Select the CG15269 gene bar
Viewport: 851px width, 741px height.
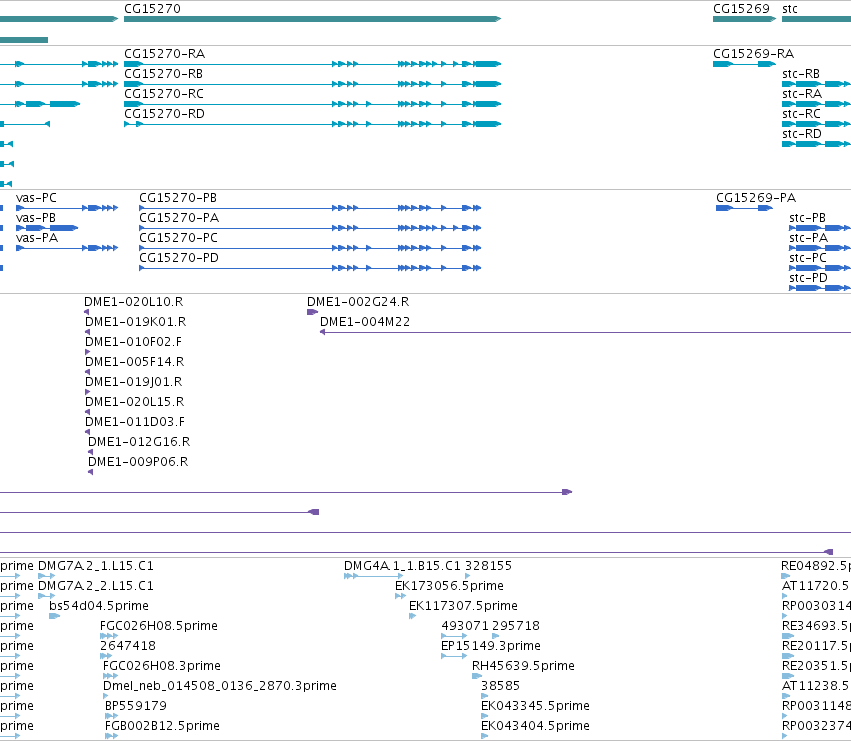click(x=744, y=19)
